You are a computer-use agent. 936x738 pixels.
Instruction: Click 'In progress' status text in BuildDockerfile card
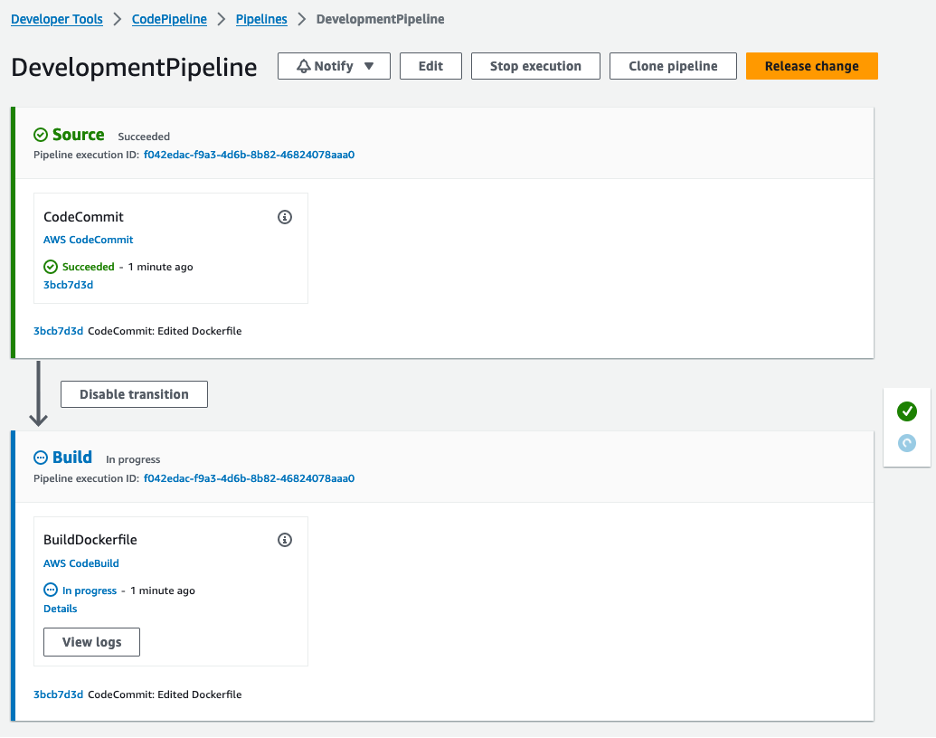click(90, 591)
